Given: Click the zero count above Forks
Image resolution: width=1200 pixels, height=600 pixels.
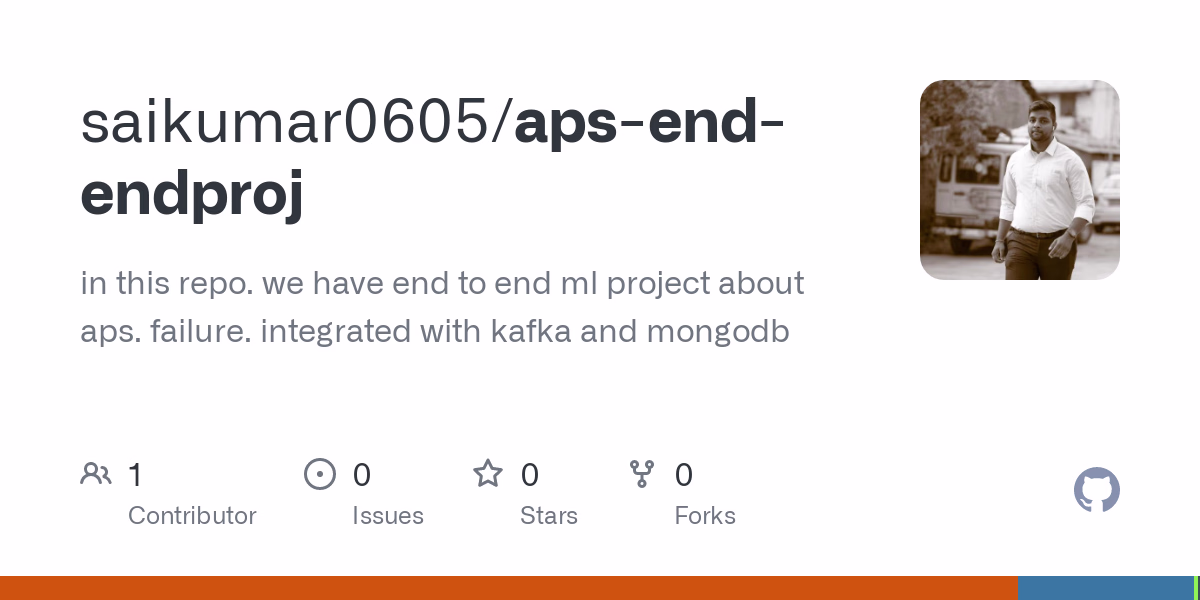Looking at the screenshot, I should (684, 475).
